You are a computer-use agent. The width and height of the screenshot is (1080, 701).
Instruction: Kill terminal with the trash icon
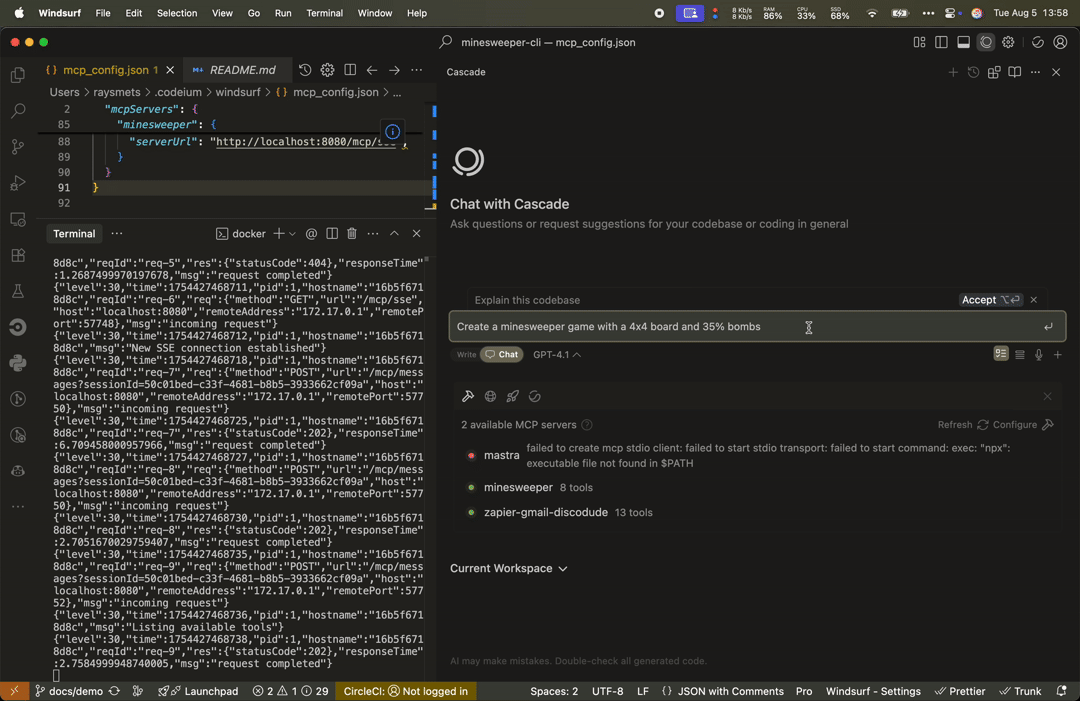coord(352,234)
